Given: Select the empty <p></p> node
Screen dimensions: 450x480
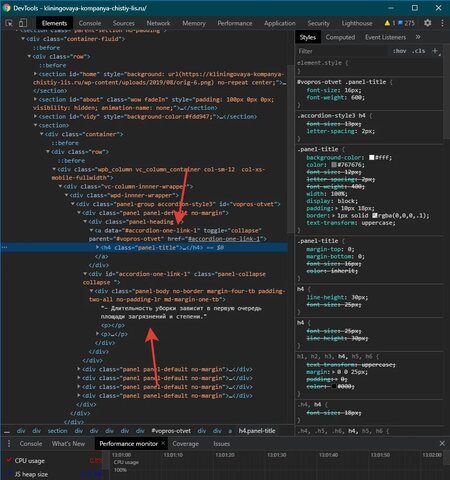Looking at the screenshot, I should pos(113,325).
